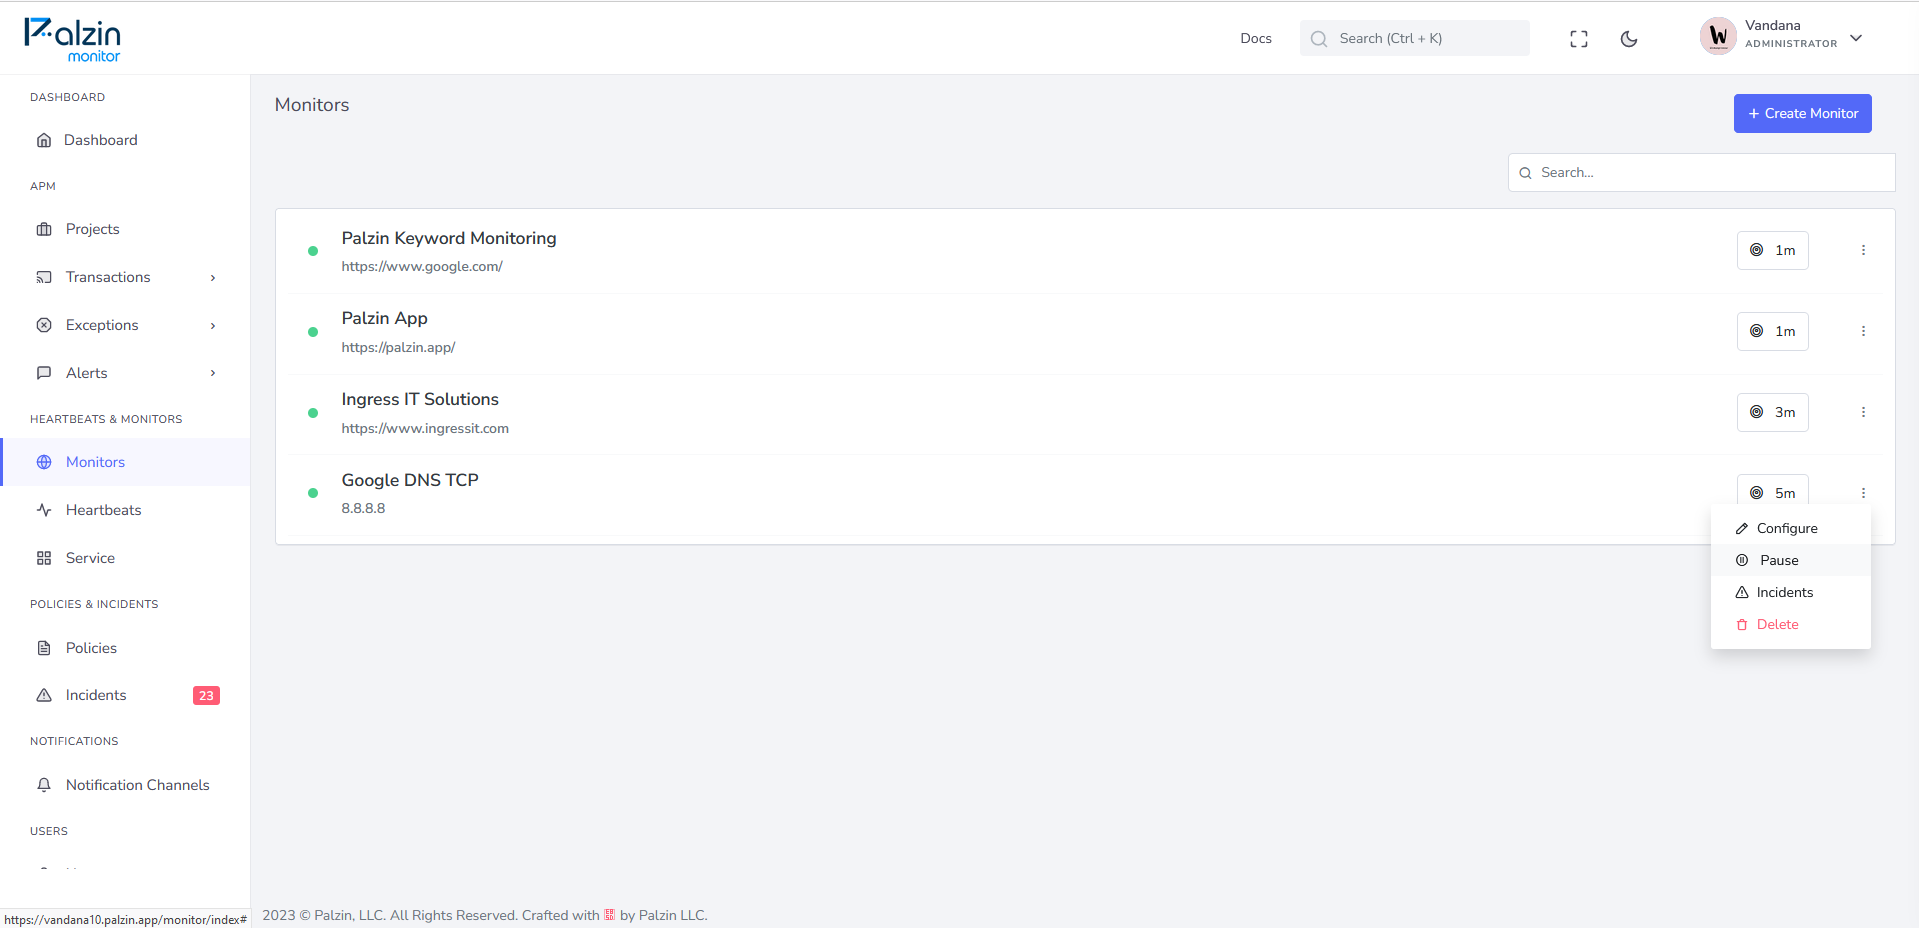Screen dimensions: 1919x928
Task: Click green status dot for Palzin App
Action: [x=313, y=332]
